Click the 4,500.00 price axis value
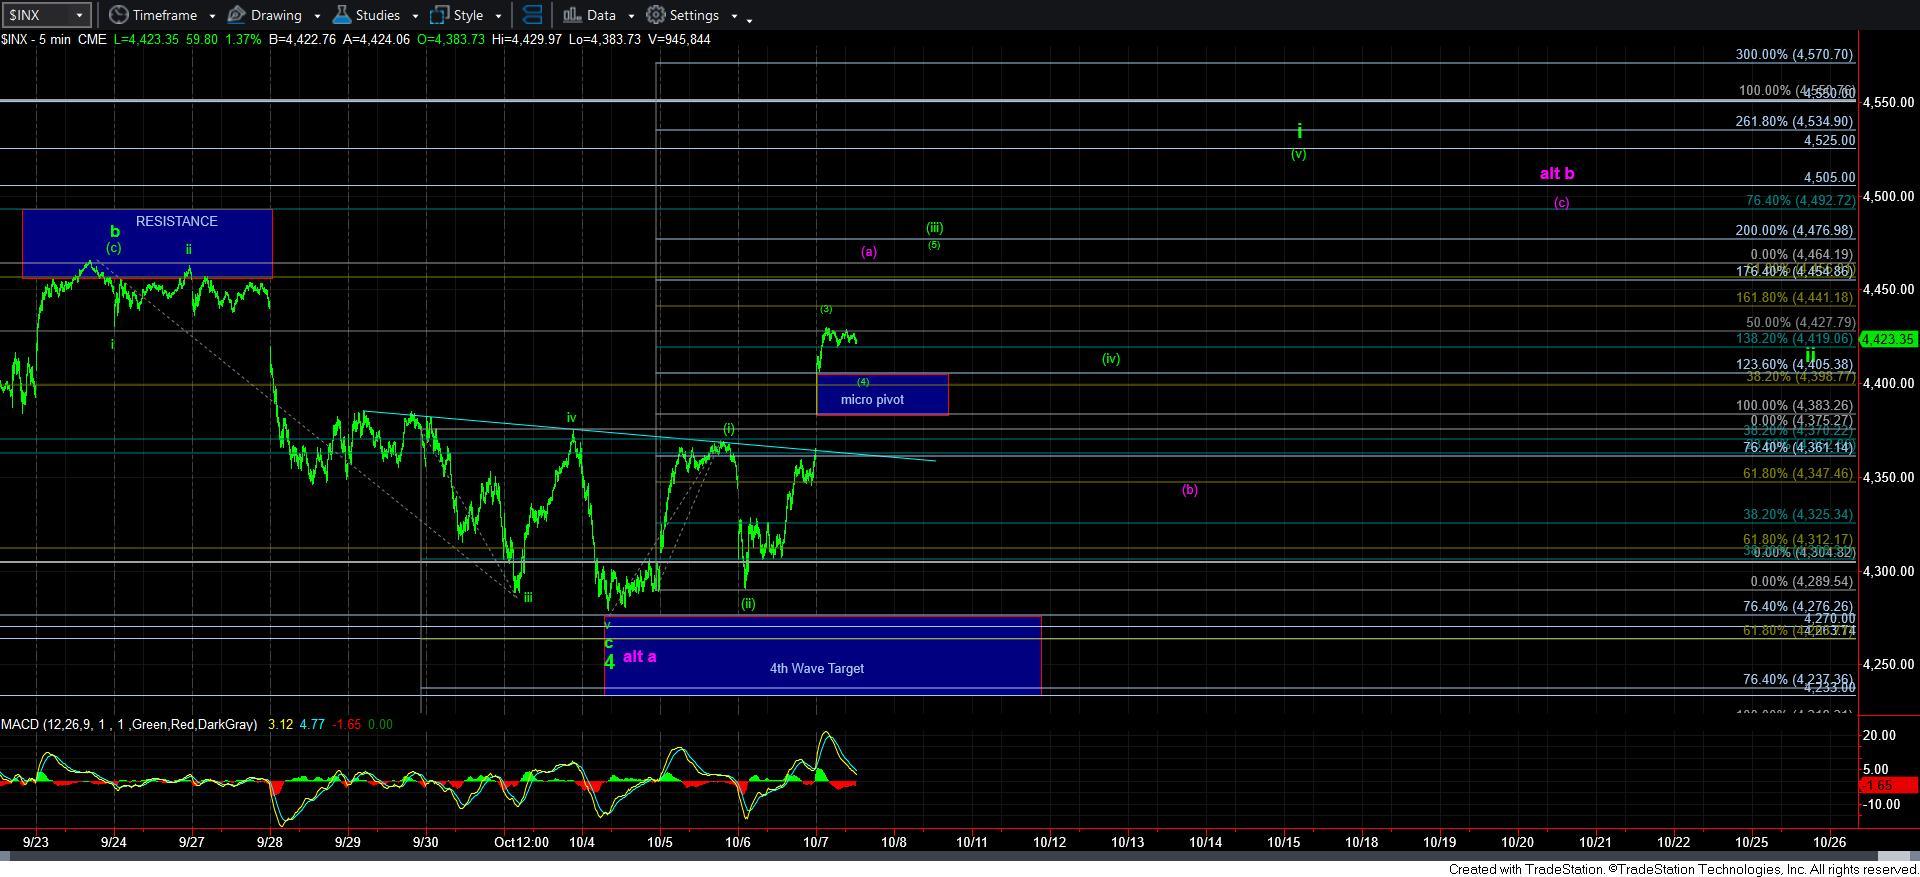 (1889, 196)
